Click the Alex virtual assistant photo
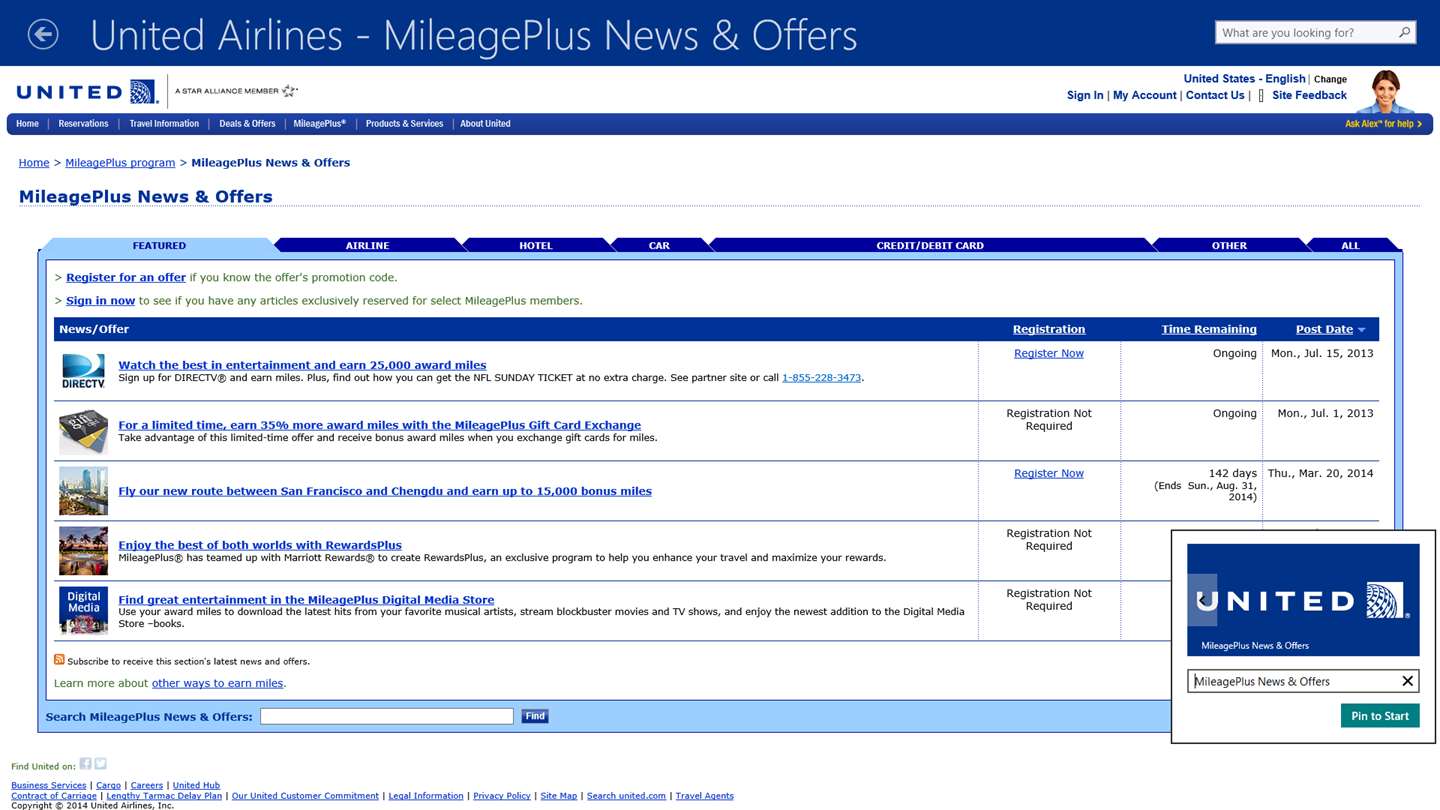 pyautogui.click(x=1385, y=92)
